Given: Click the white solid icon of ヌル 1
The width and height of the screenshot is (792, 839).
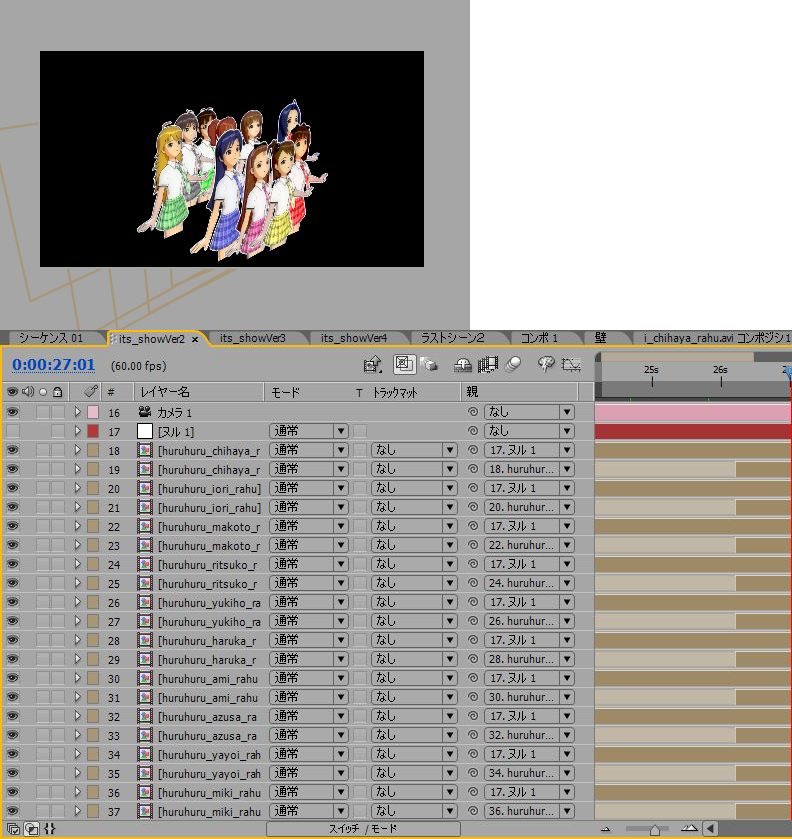Looking at the screenshot, I should click(x=144, y=431).
